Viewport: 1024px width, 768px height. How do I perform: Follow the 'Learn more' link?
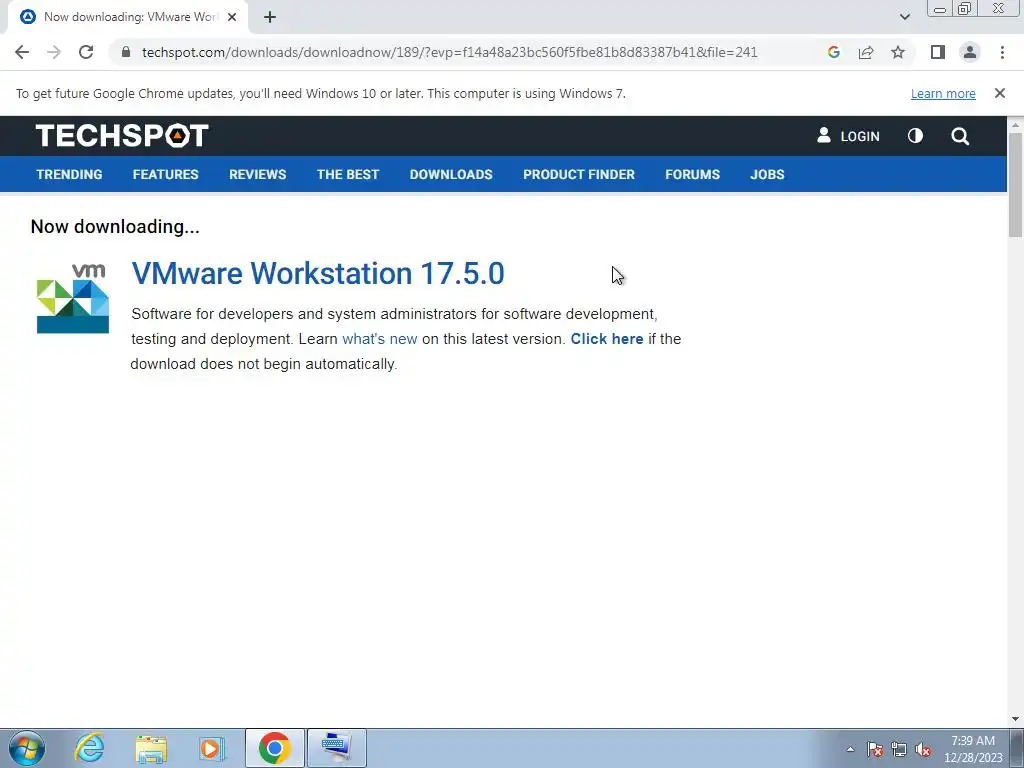click(x=943, y=93)
